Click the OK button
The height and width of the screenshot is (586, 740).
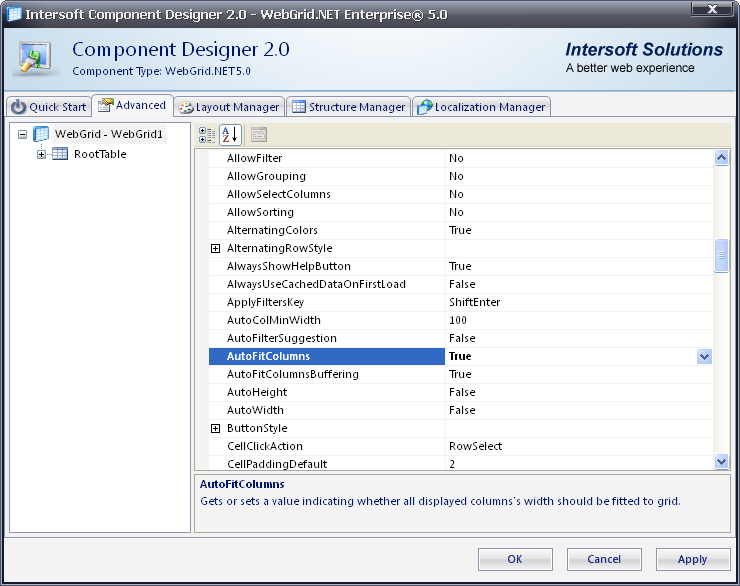(x=515, y=559)
